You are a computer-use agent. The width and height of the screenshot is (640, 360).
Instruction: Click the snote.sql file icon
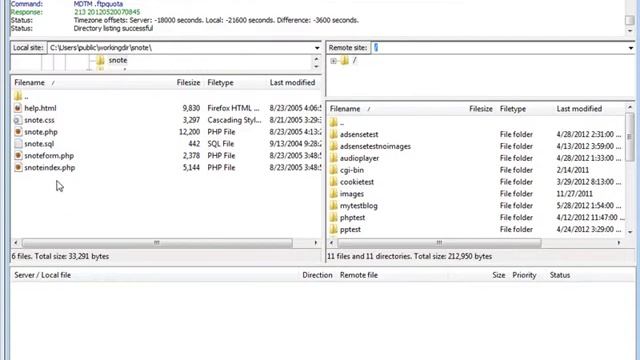click(x=18, y=144)
